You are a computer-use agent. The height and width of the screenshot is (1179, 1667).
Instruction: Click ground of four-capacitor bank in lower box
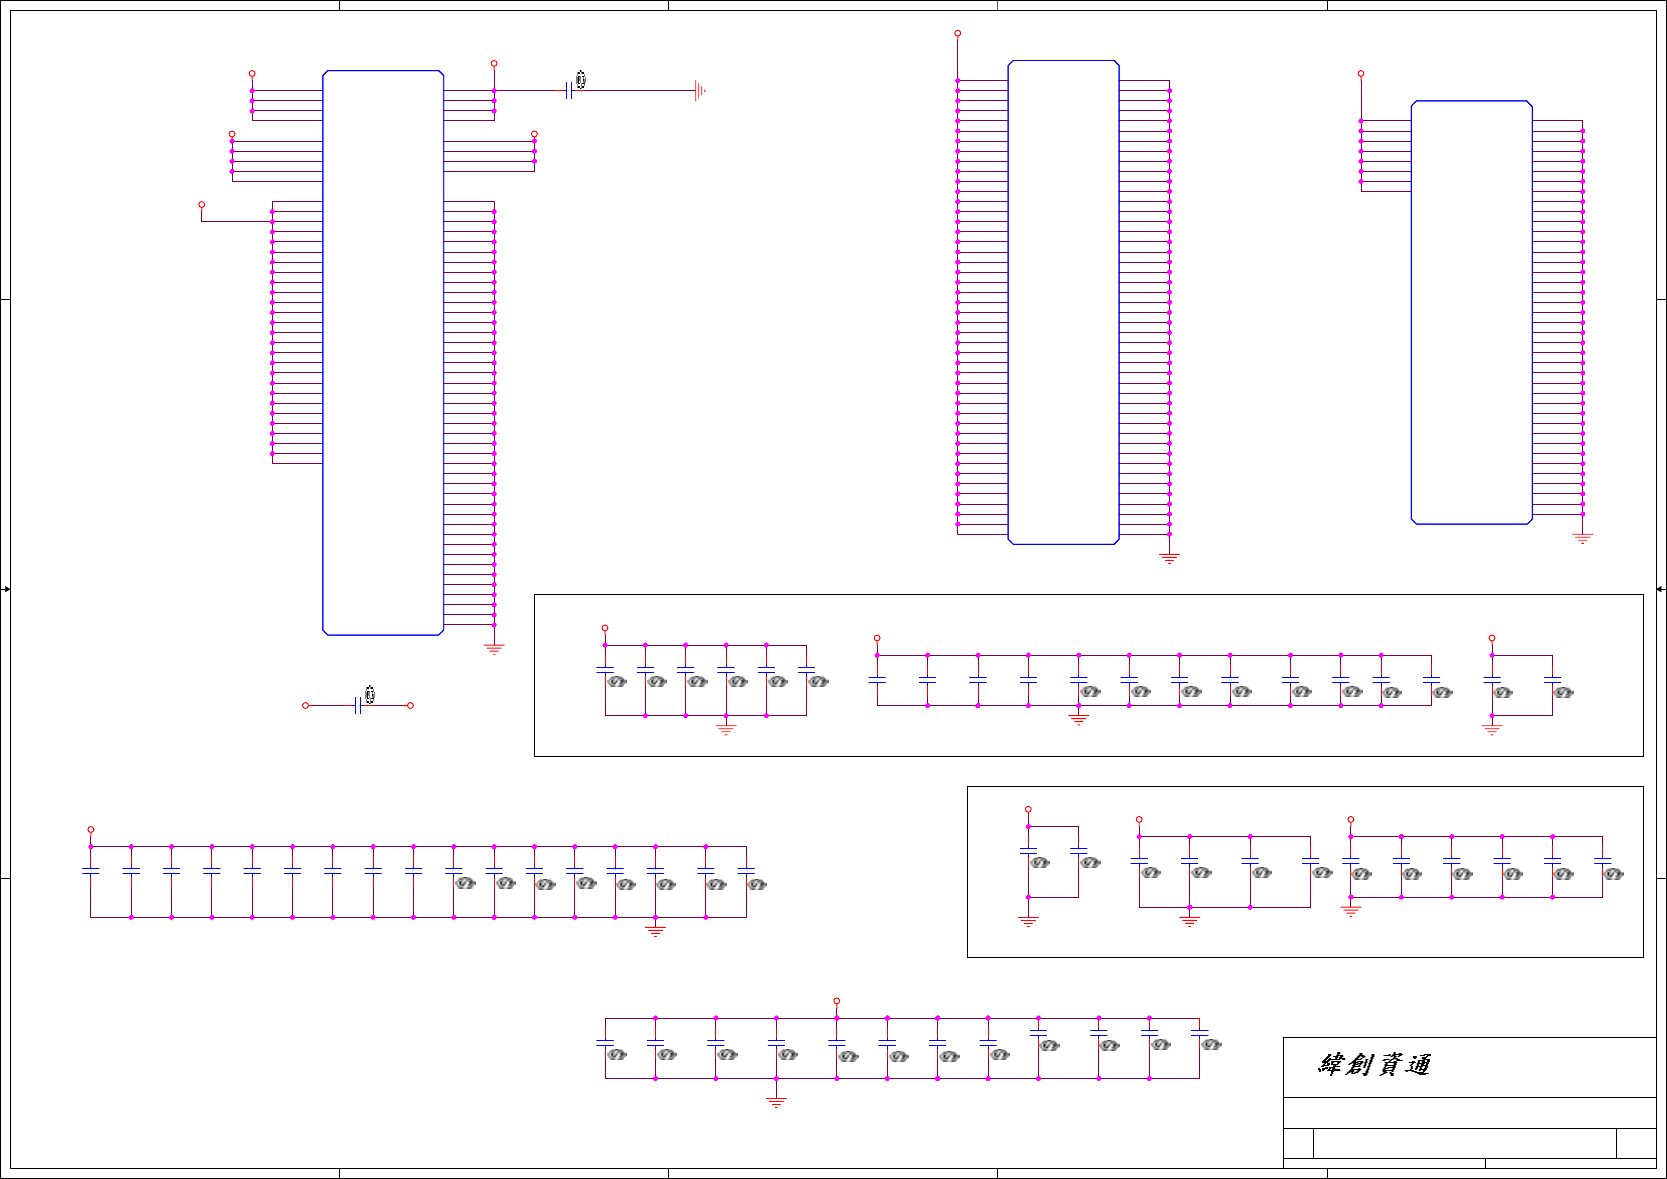1189,921
